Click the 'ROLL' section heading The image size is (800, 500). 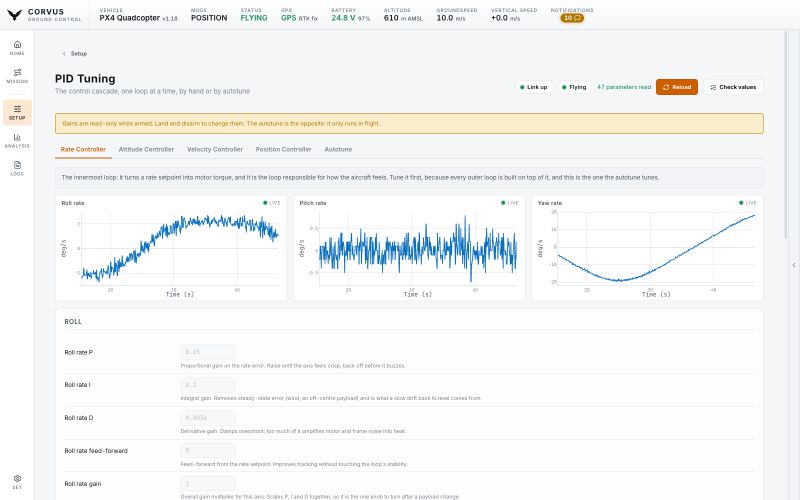click(73, 321)
